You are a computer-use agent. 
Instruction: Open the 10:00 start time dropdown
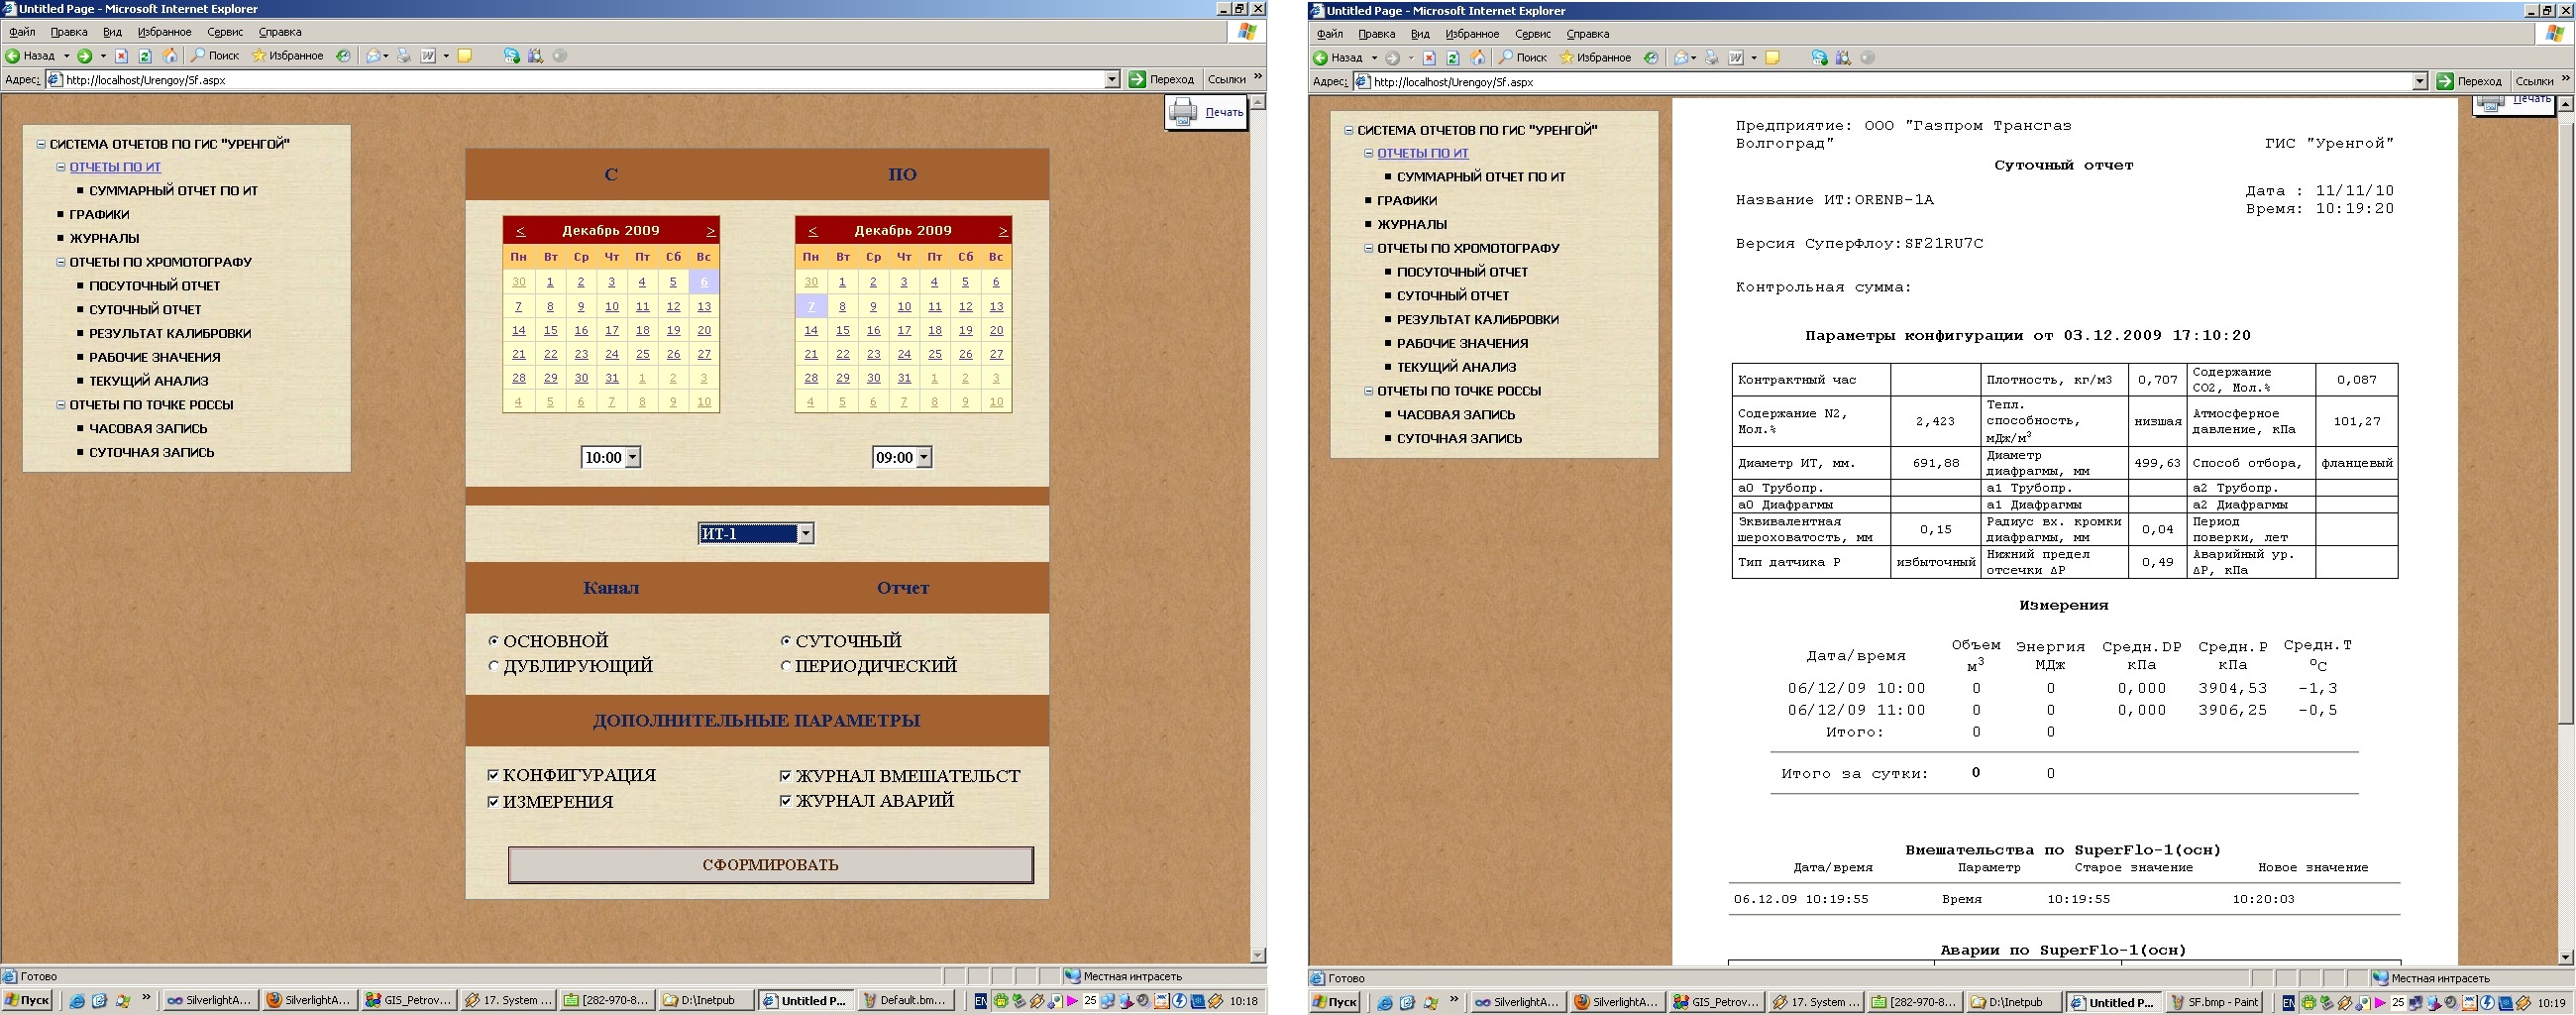coord(632,458)
